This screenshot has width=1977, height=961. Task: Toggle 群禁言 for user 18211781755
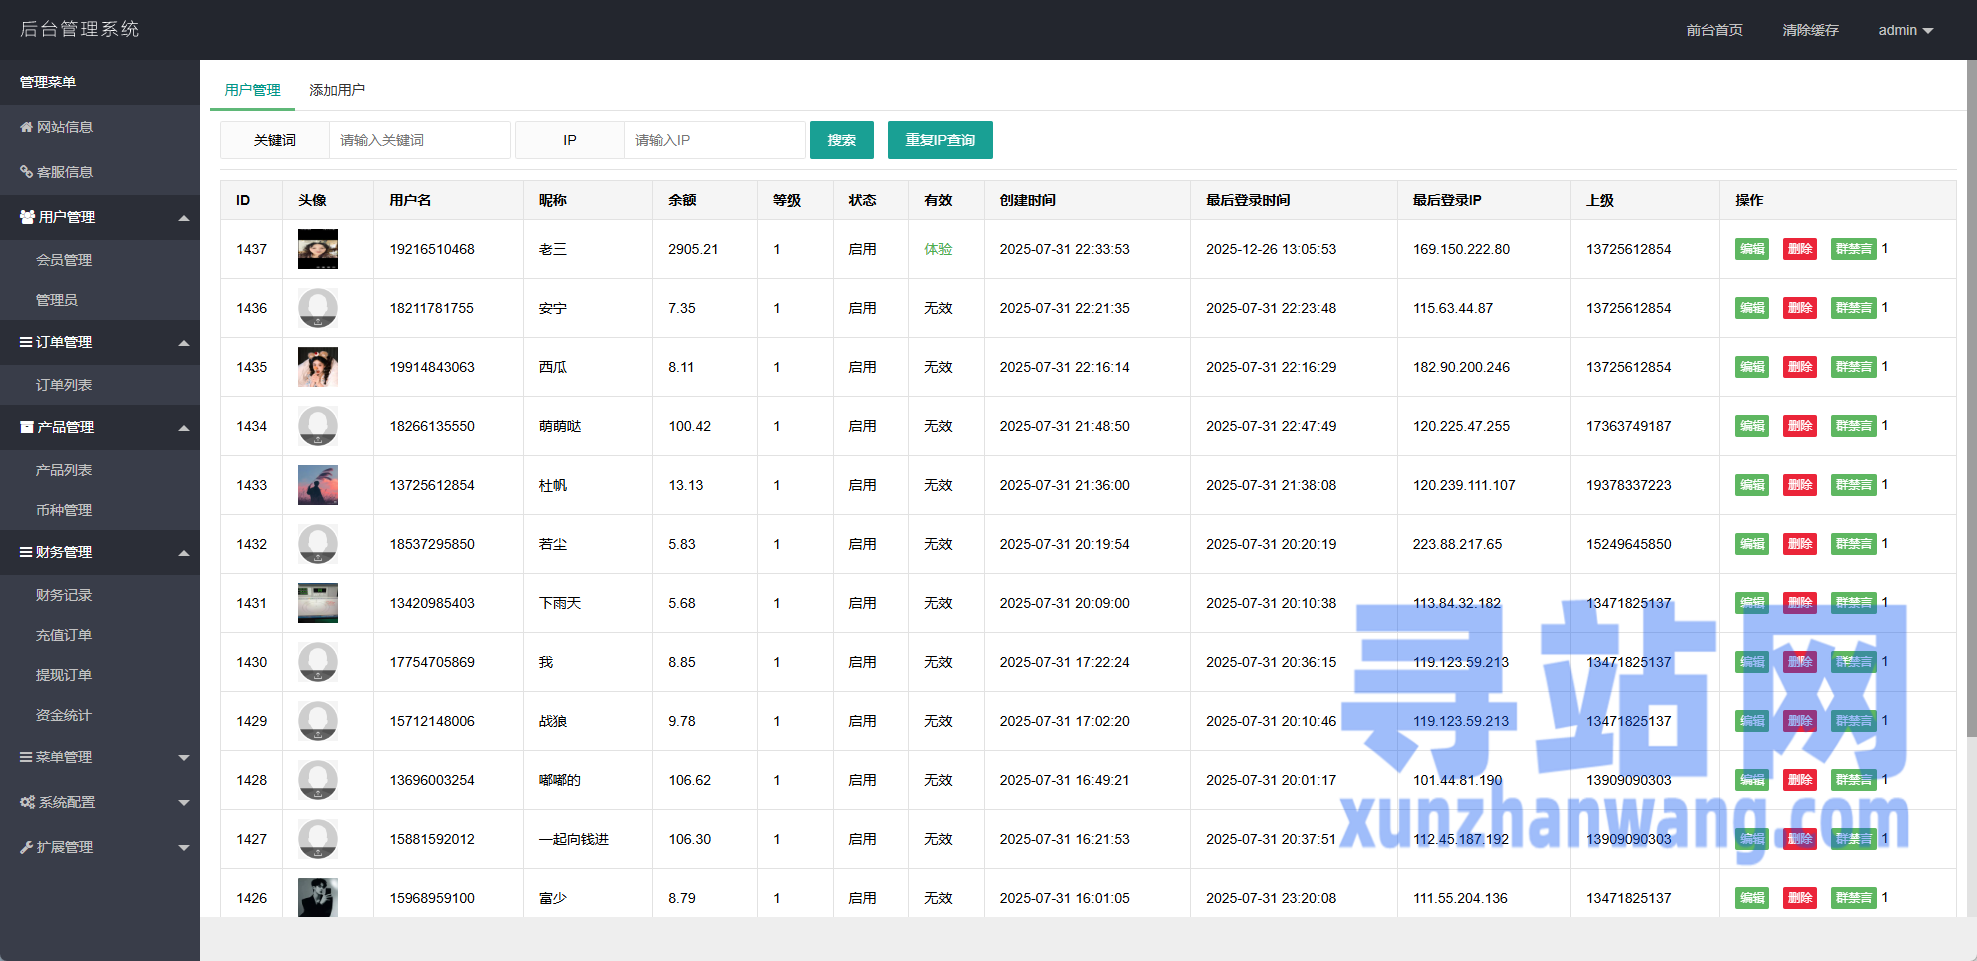pos(1853,308)
